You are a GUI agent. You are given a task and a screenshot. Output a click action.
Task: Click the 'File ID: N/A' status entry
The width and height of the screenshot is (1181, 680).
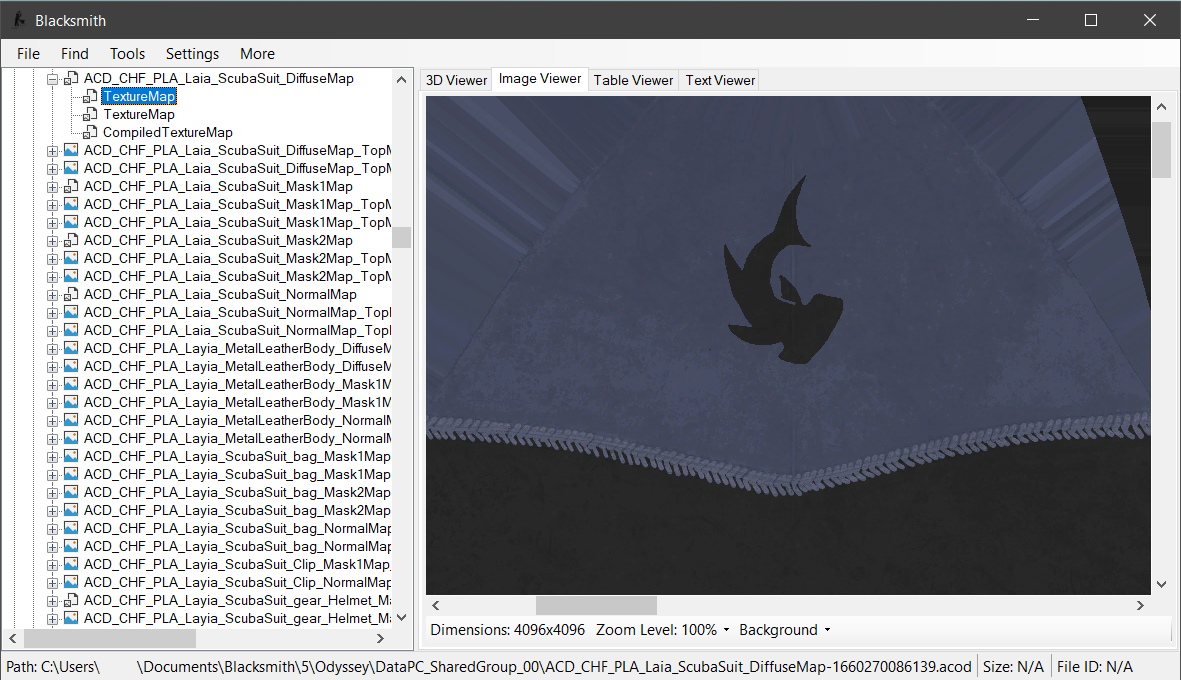(x=1094, y=666)
